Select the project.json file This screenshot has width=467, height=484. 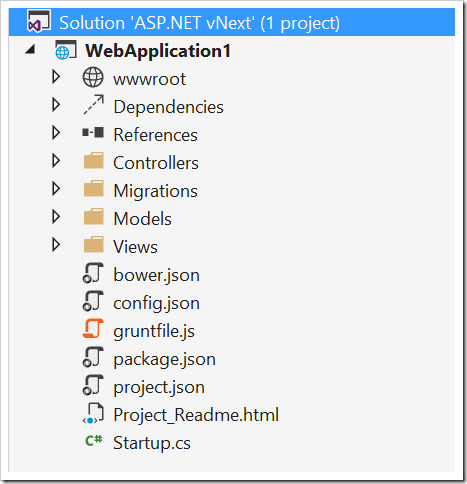(x=159, y=388)
